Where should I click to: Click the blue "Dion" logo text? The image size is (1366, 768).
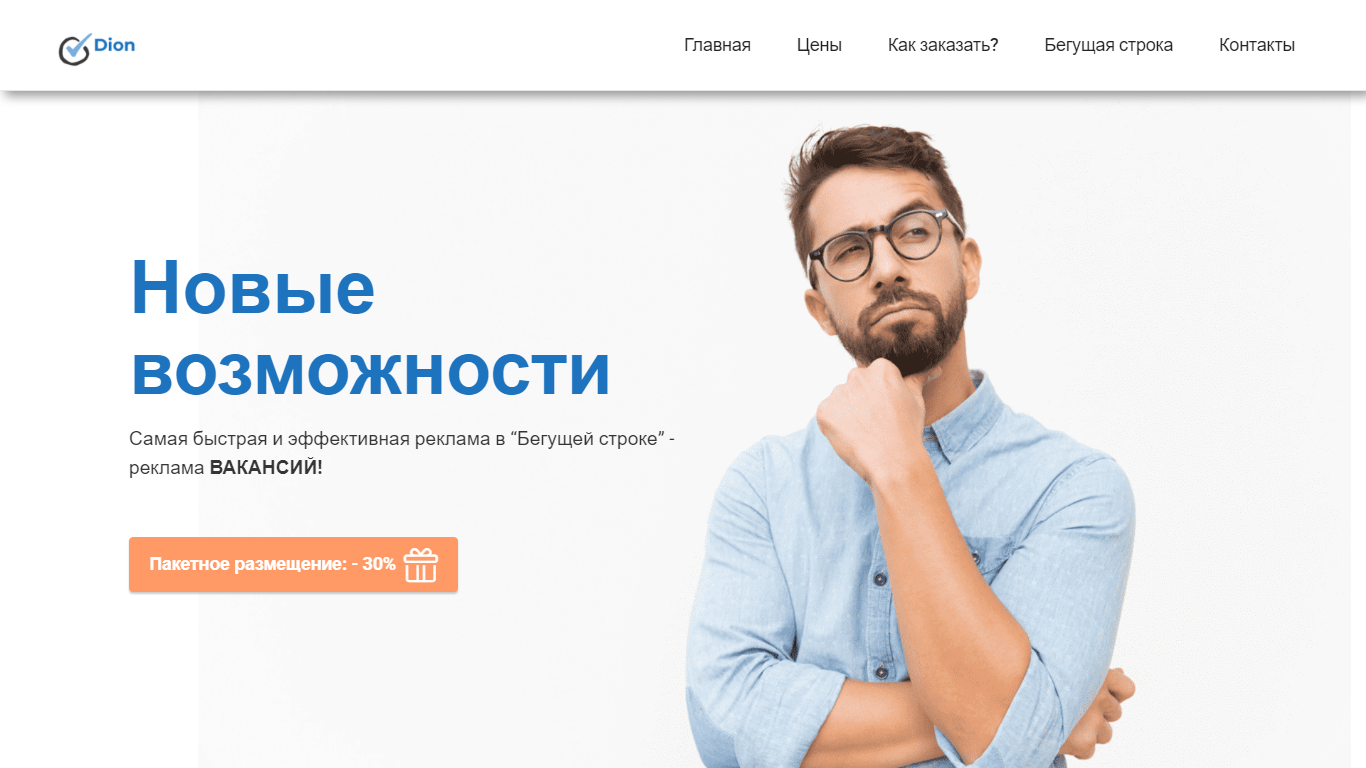click(114, 44)
